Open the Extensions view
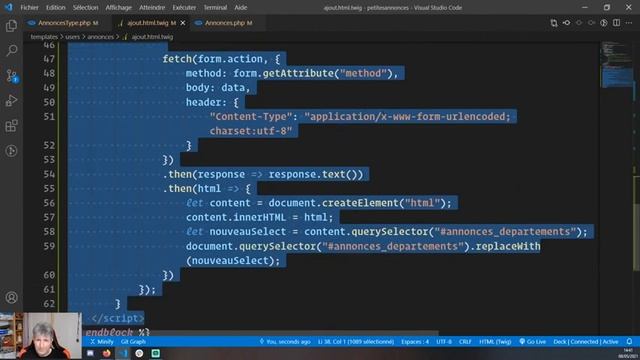640x360 pixels. [x=11, y=126]
